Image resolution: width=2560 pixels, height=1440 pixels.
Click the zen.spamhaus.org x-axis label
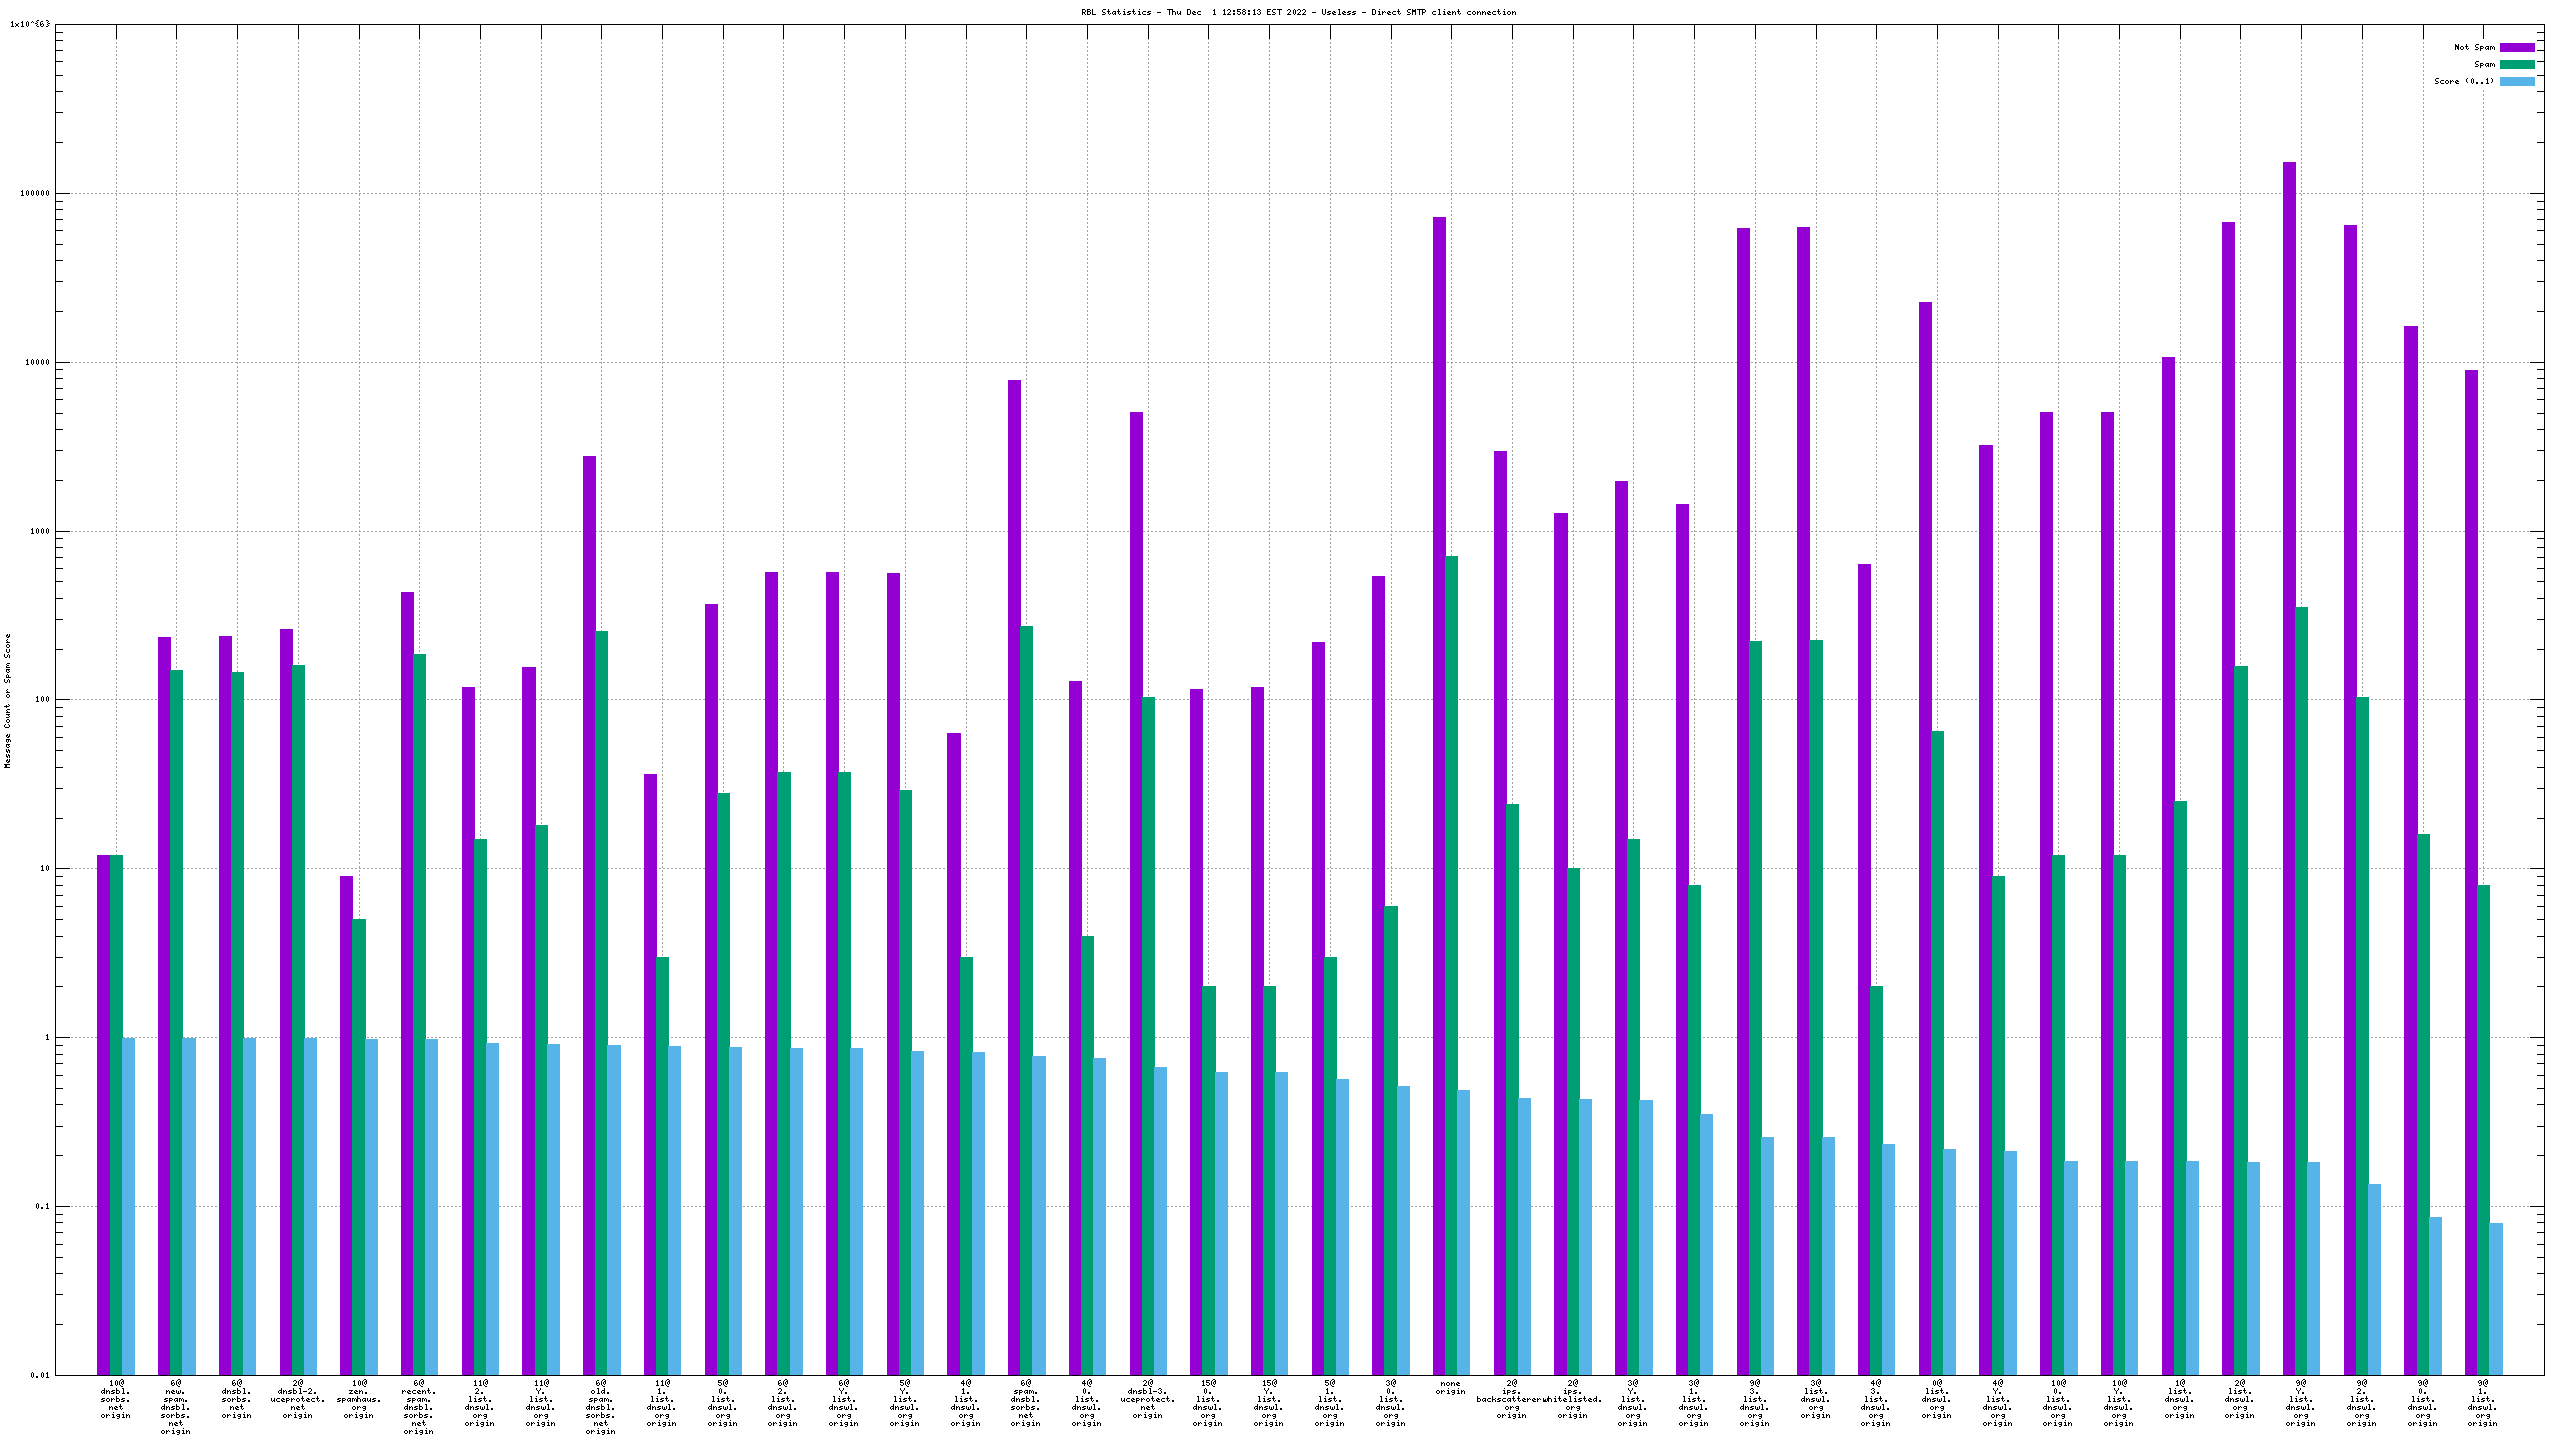coord(359,1399)
